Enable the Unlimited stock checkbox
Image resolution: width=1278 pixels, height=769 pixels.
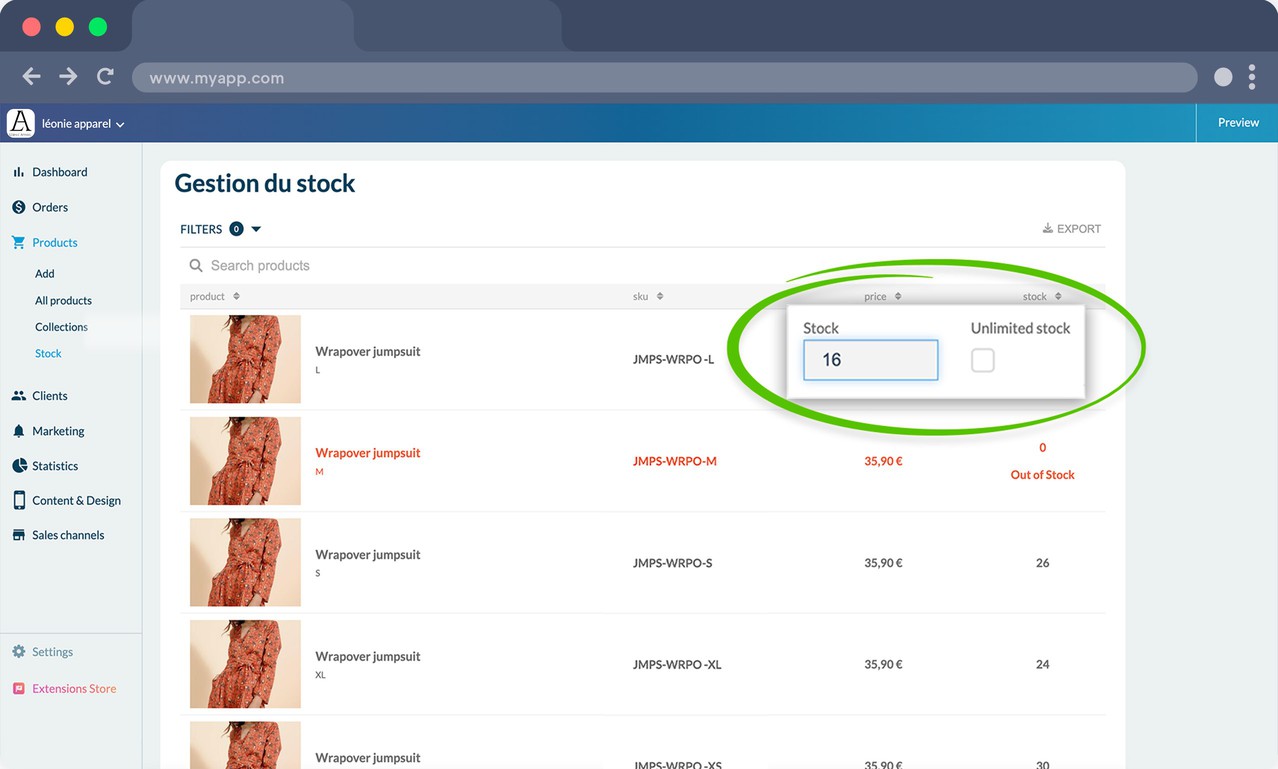coord(983,360)
